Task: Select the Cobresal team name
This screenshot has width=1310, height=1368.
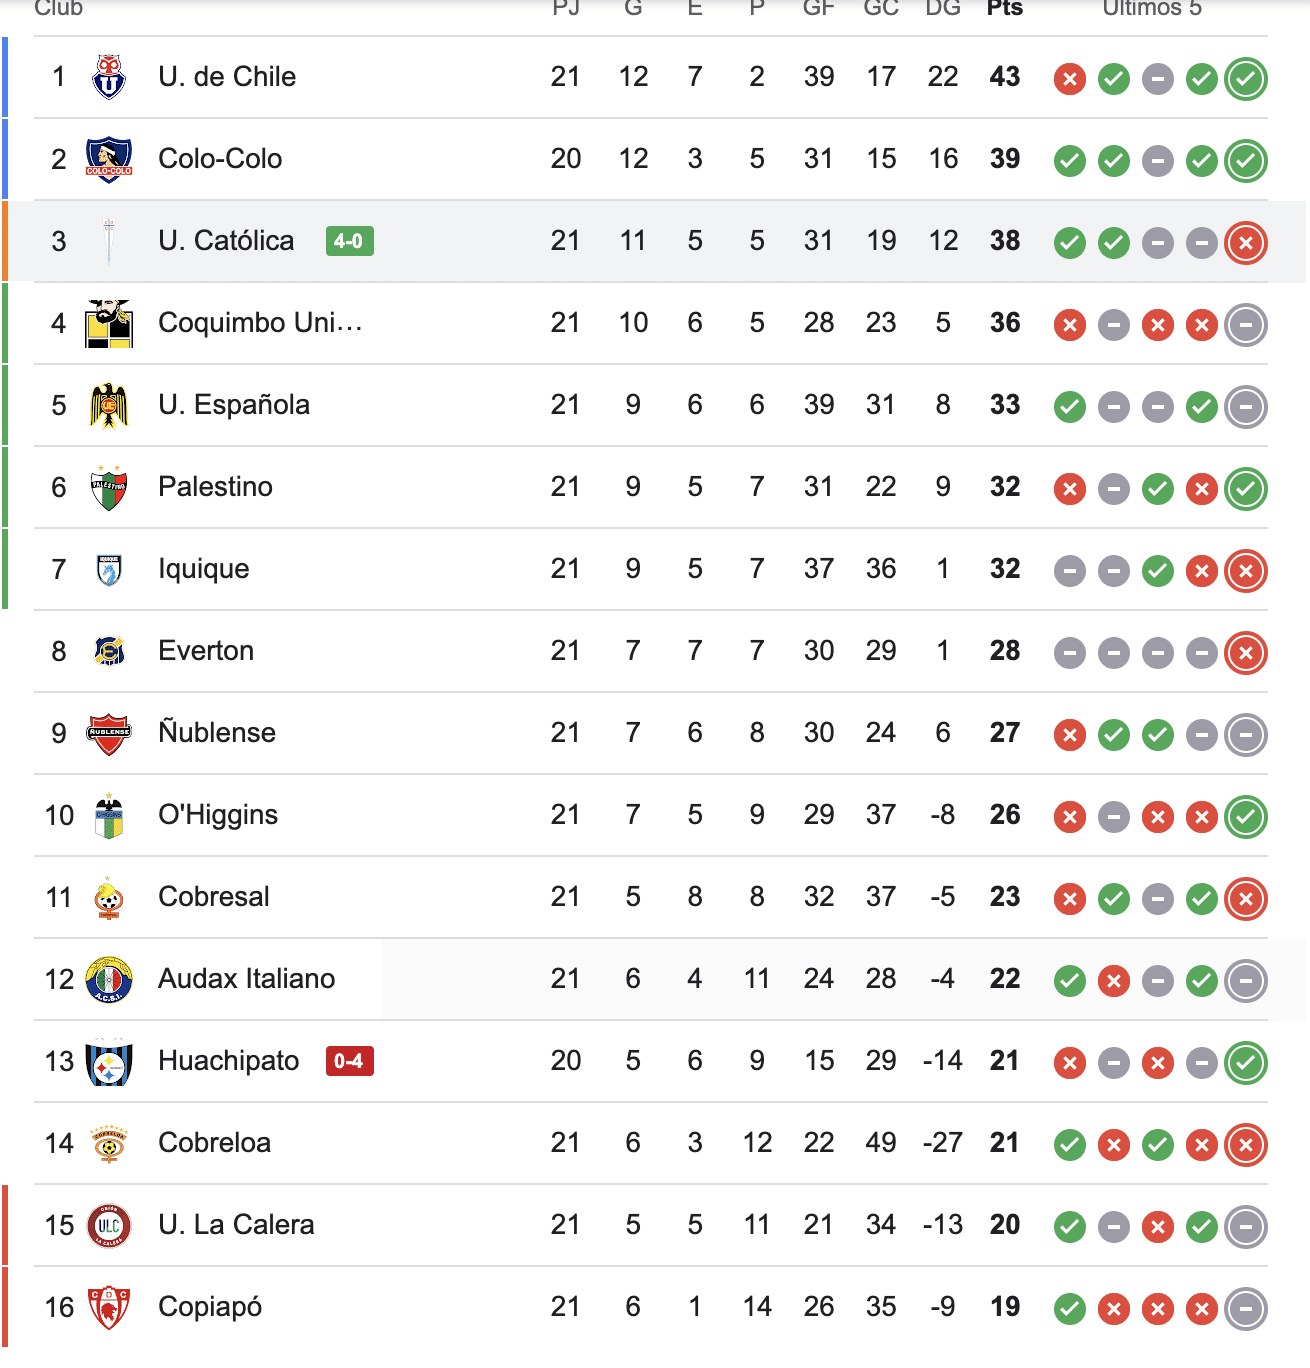Action: [x=214, y=897]
